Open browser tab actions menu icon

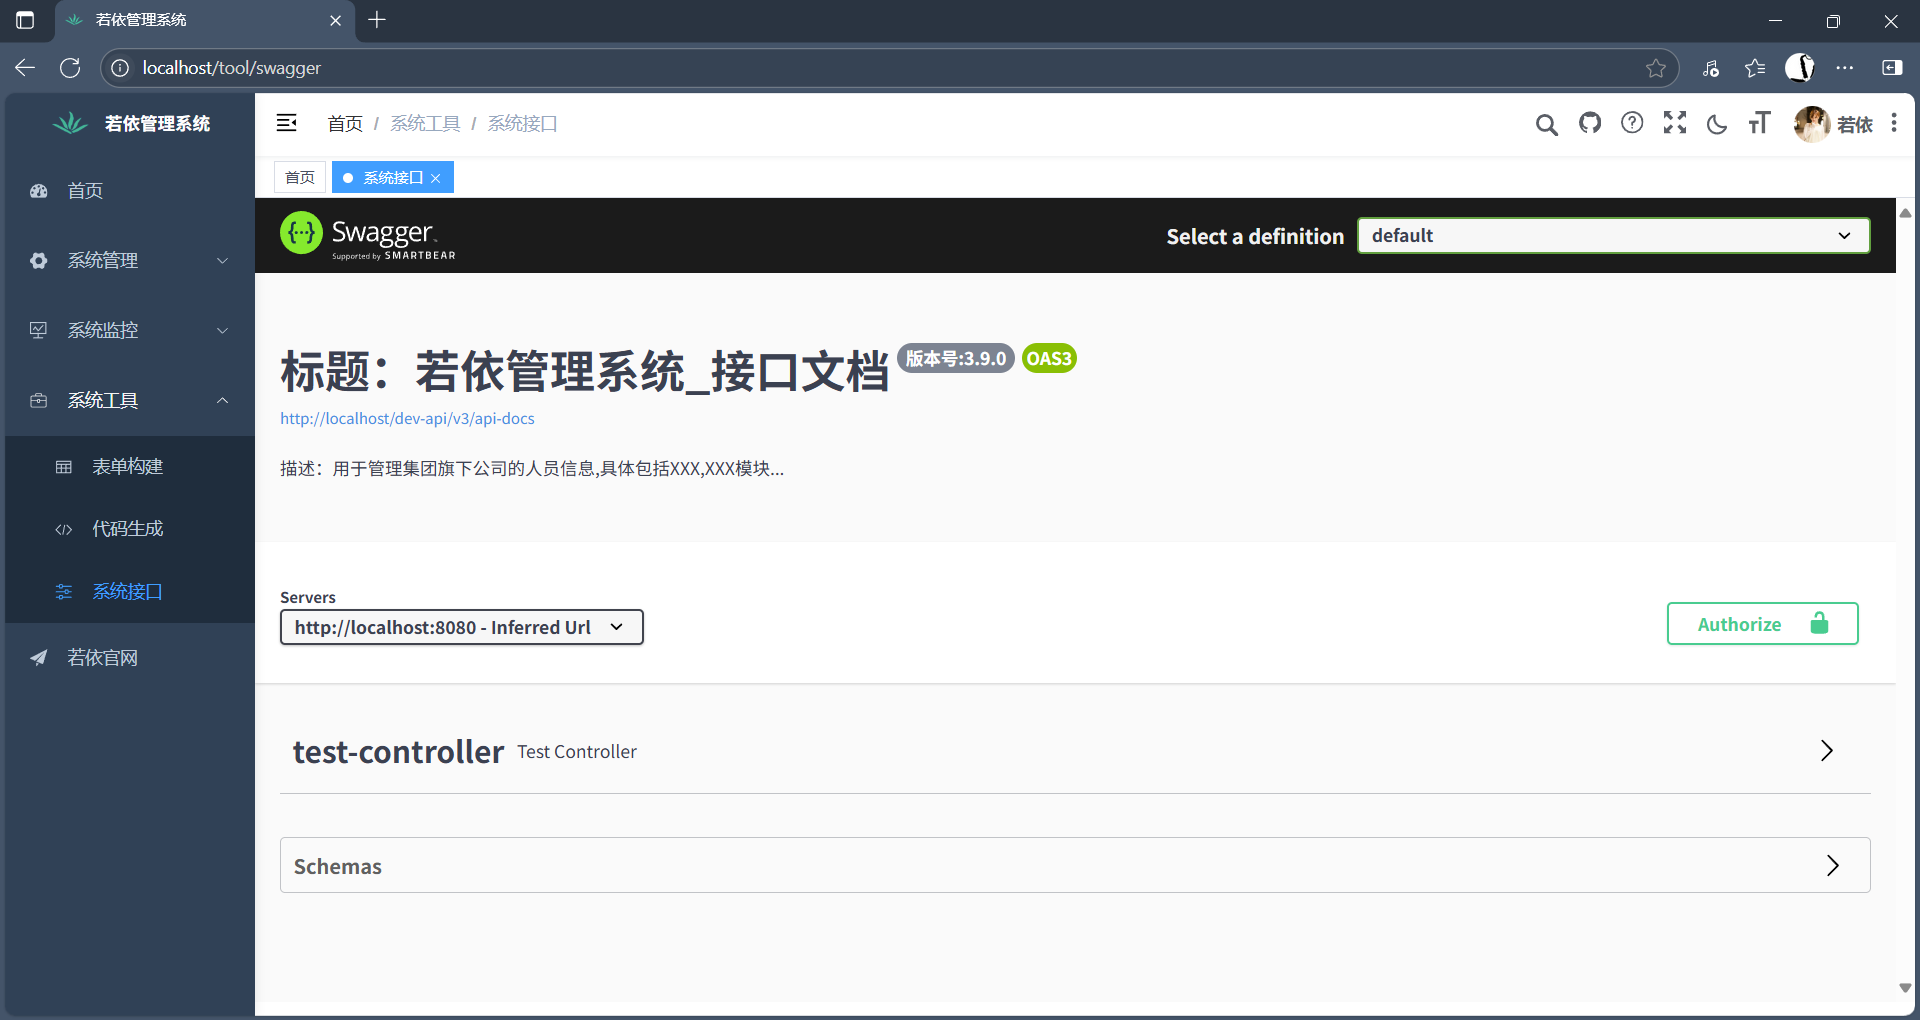pos(25,20)
